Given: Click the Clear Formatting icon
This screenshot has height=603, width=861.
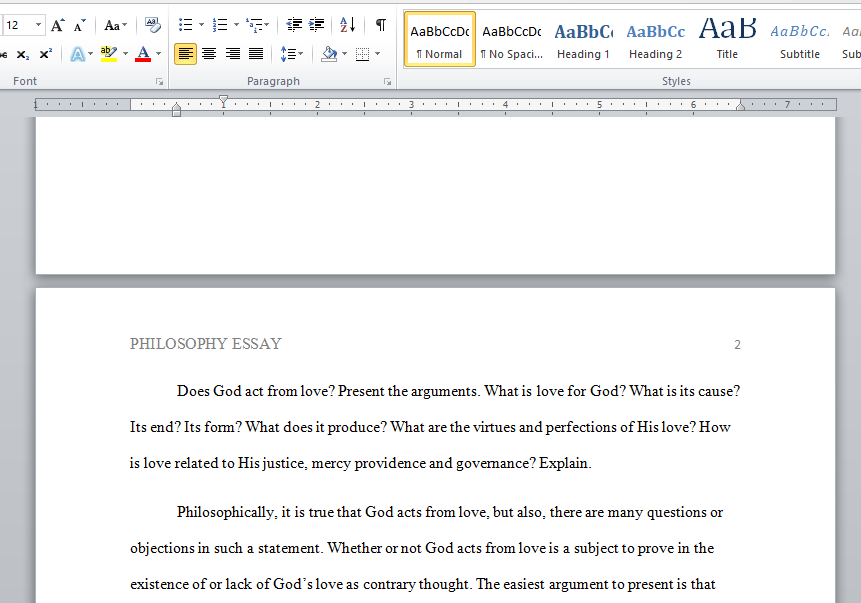Looking at the screenshot, I should 153,25.
